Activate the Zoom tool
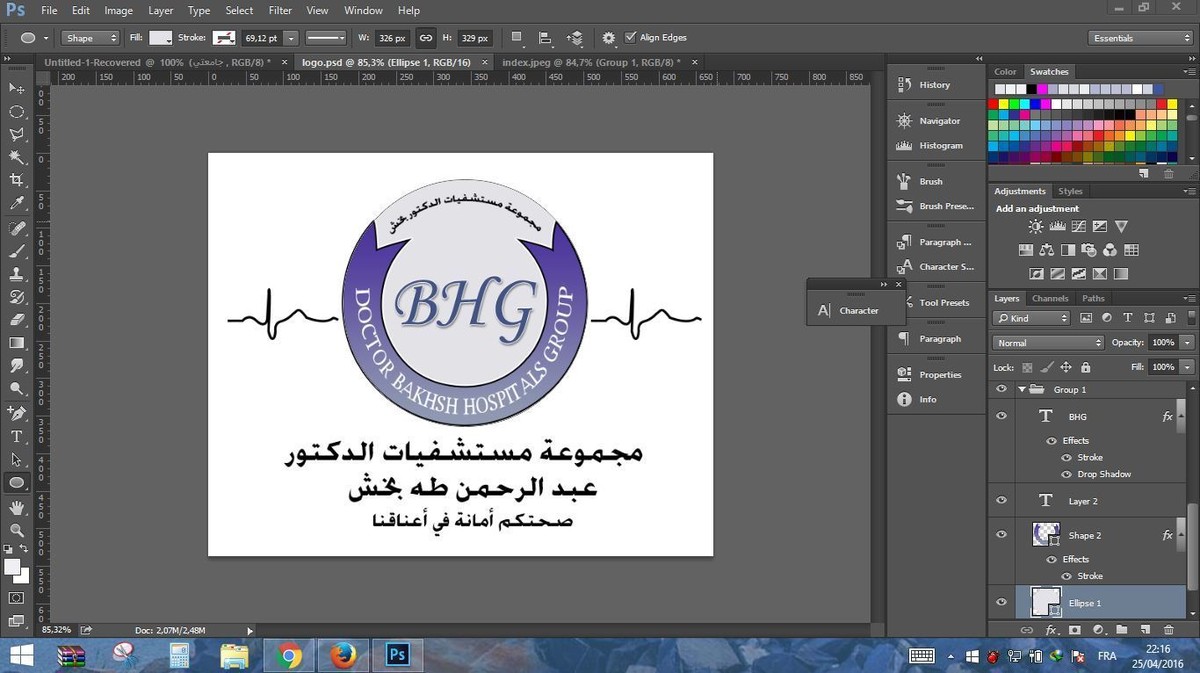Image resolution: width=1200 pixels, height=673 pixels. (x=17, y=530)
